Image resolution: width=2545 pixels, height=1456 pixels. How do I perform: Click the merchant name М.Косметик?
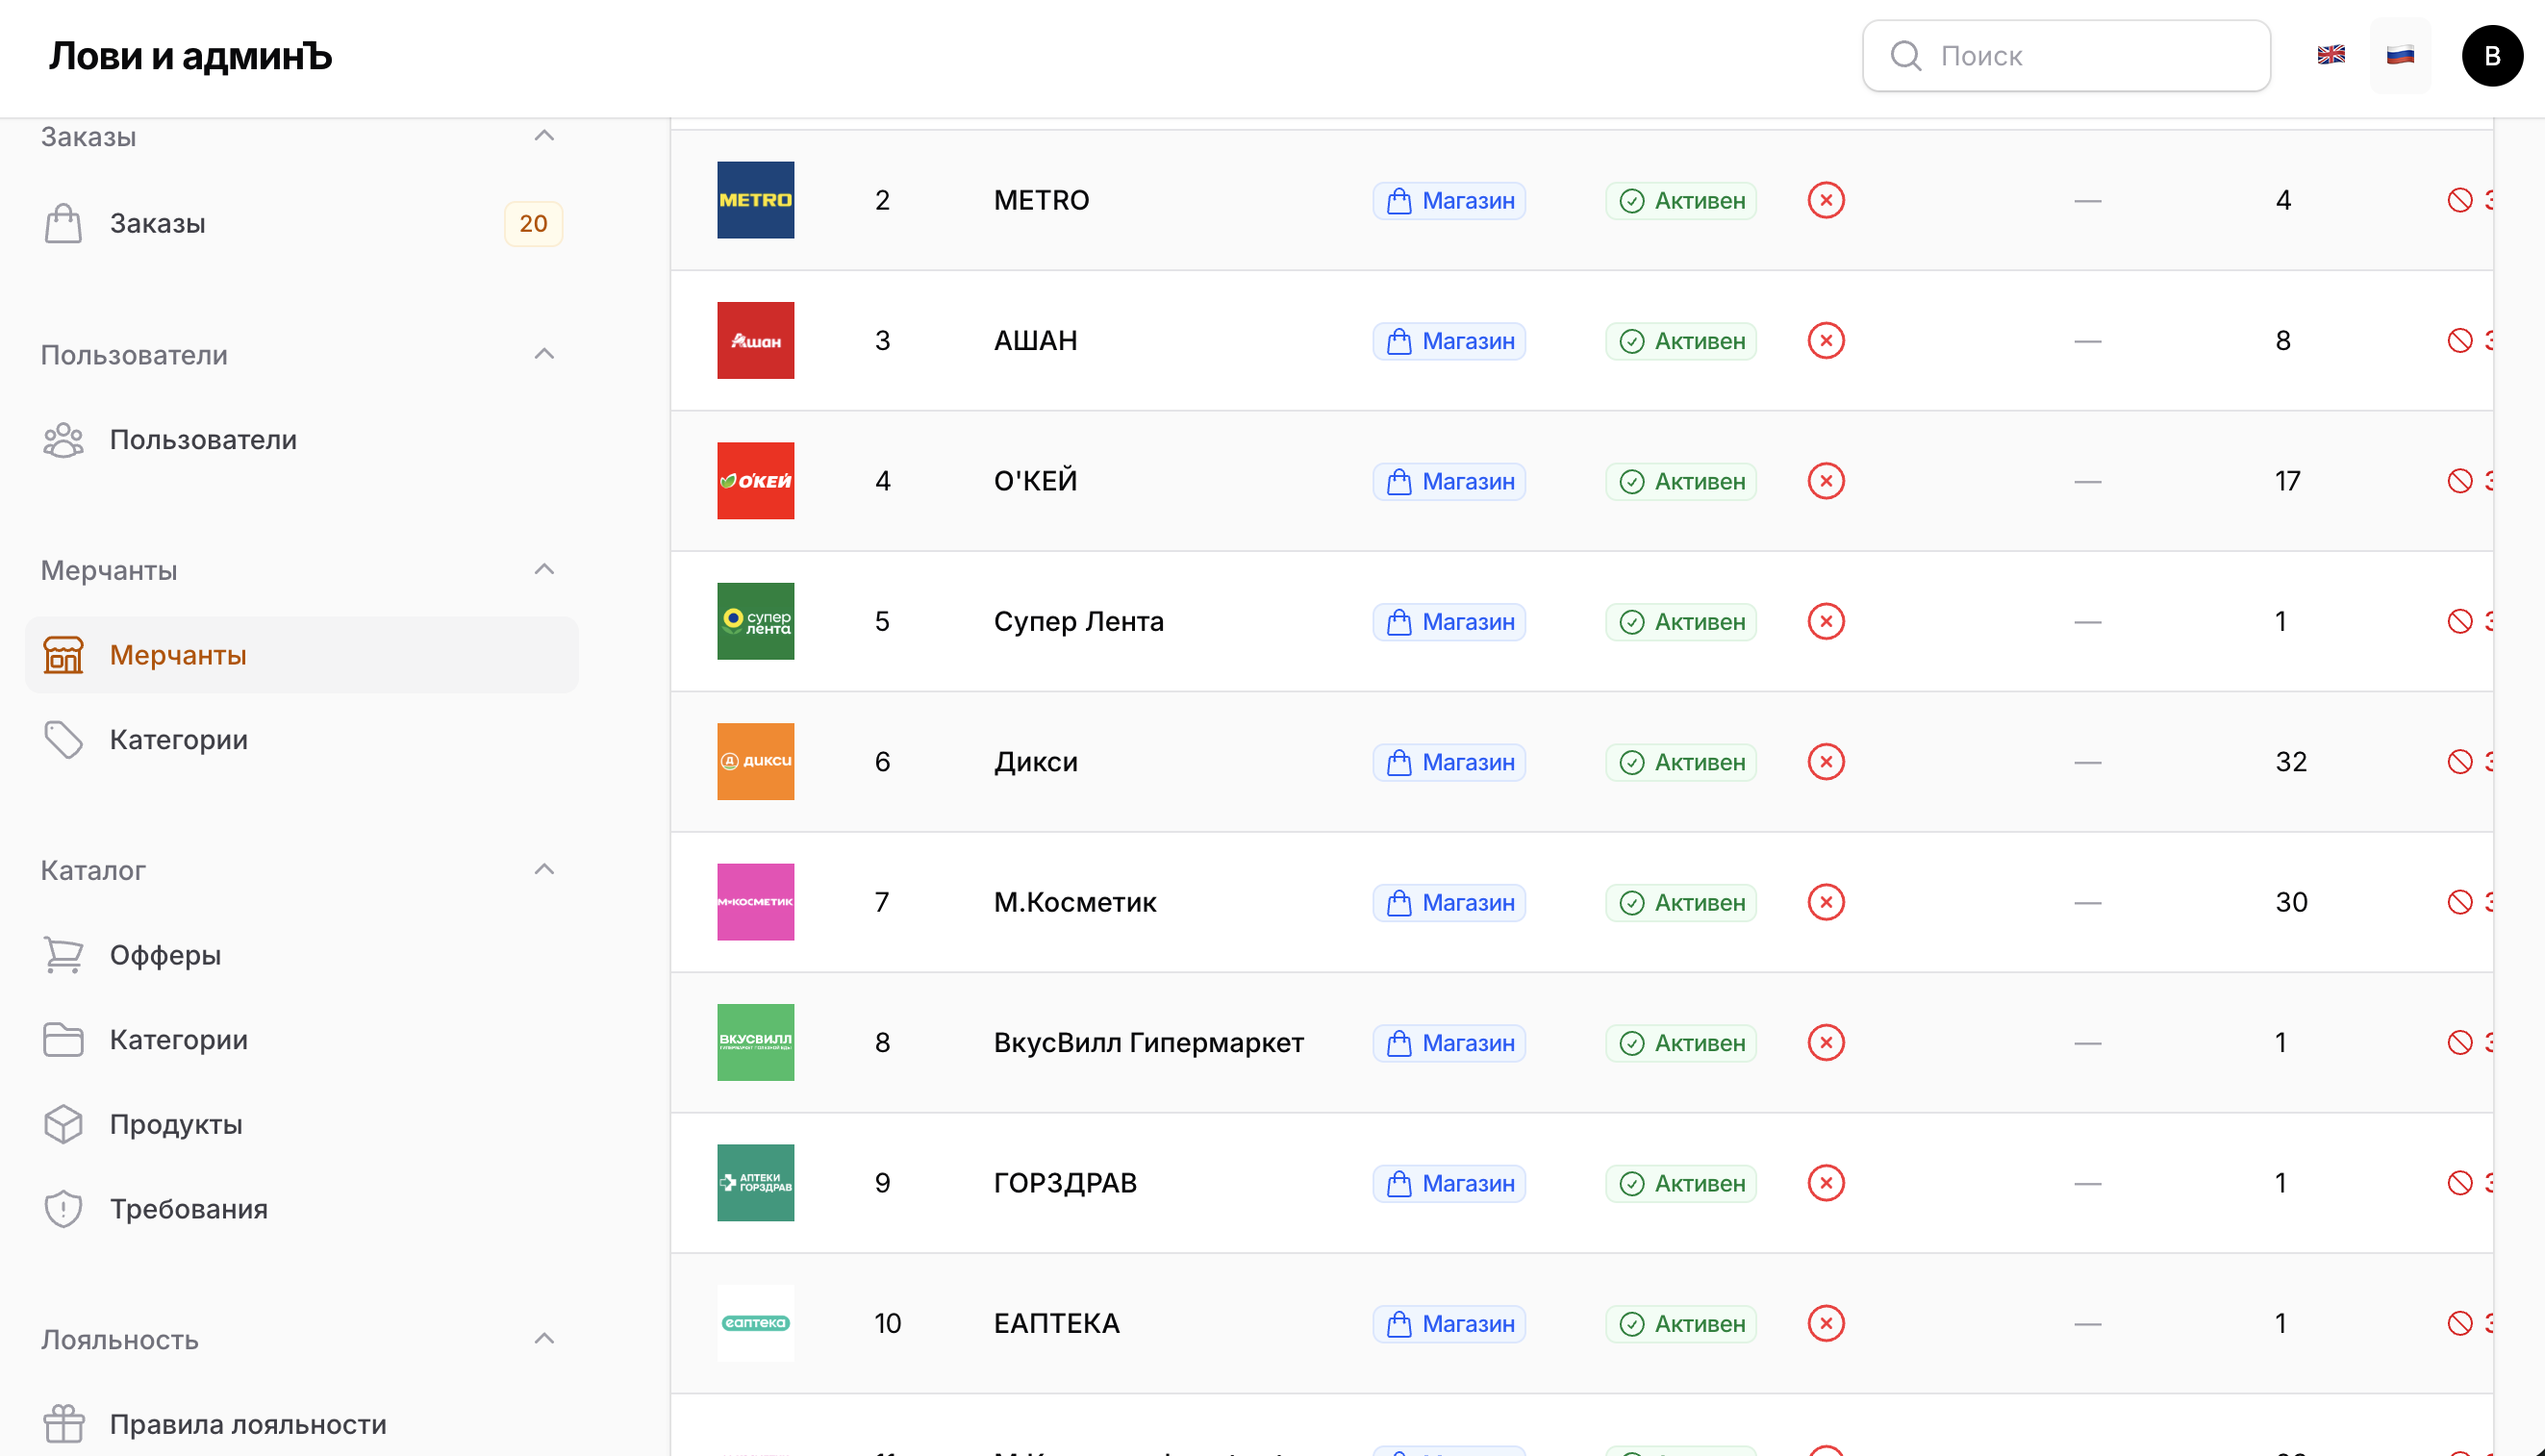click(x=1075, y=902)
